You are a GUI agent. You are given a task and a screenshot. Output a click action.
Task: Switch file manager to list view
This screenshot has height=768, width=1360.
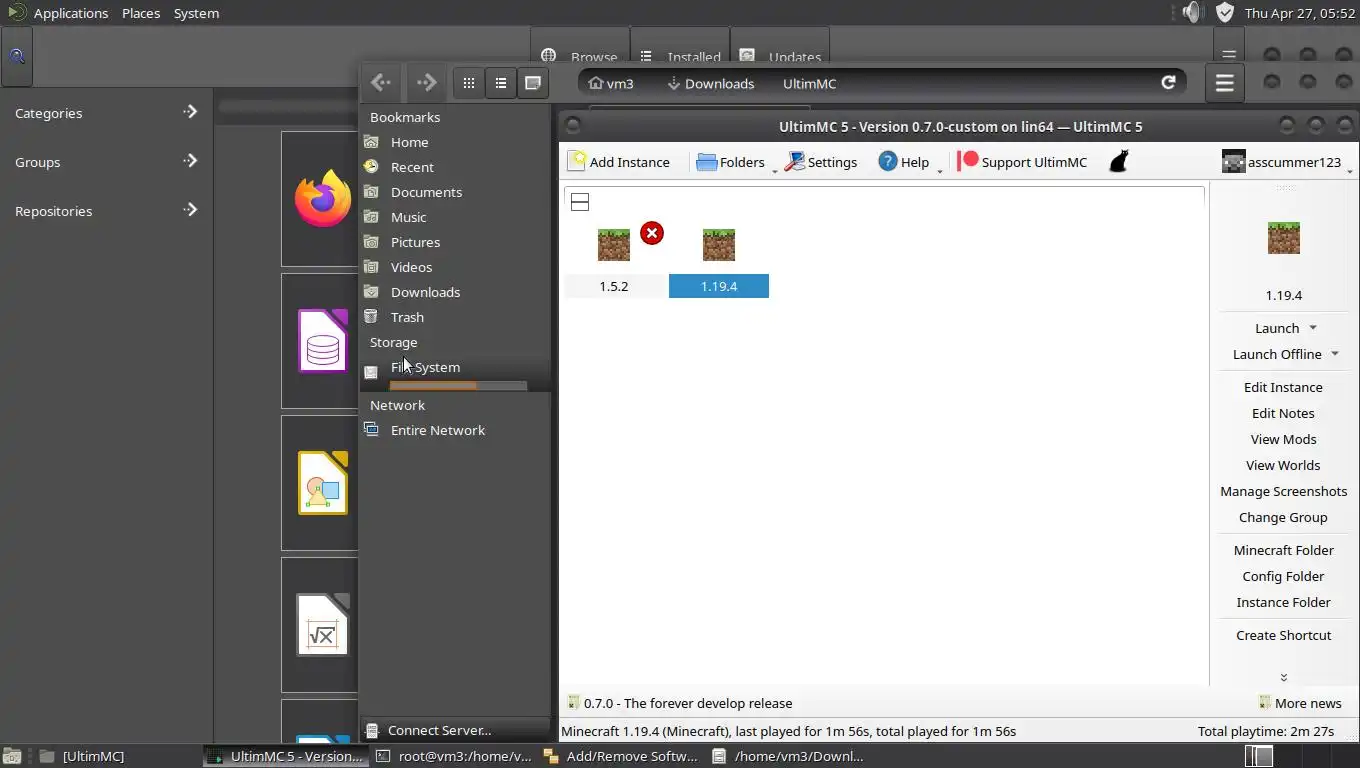click(x=500, y=83)
